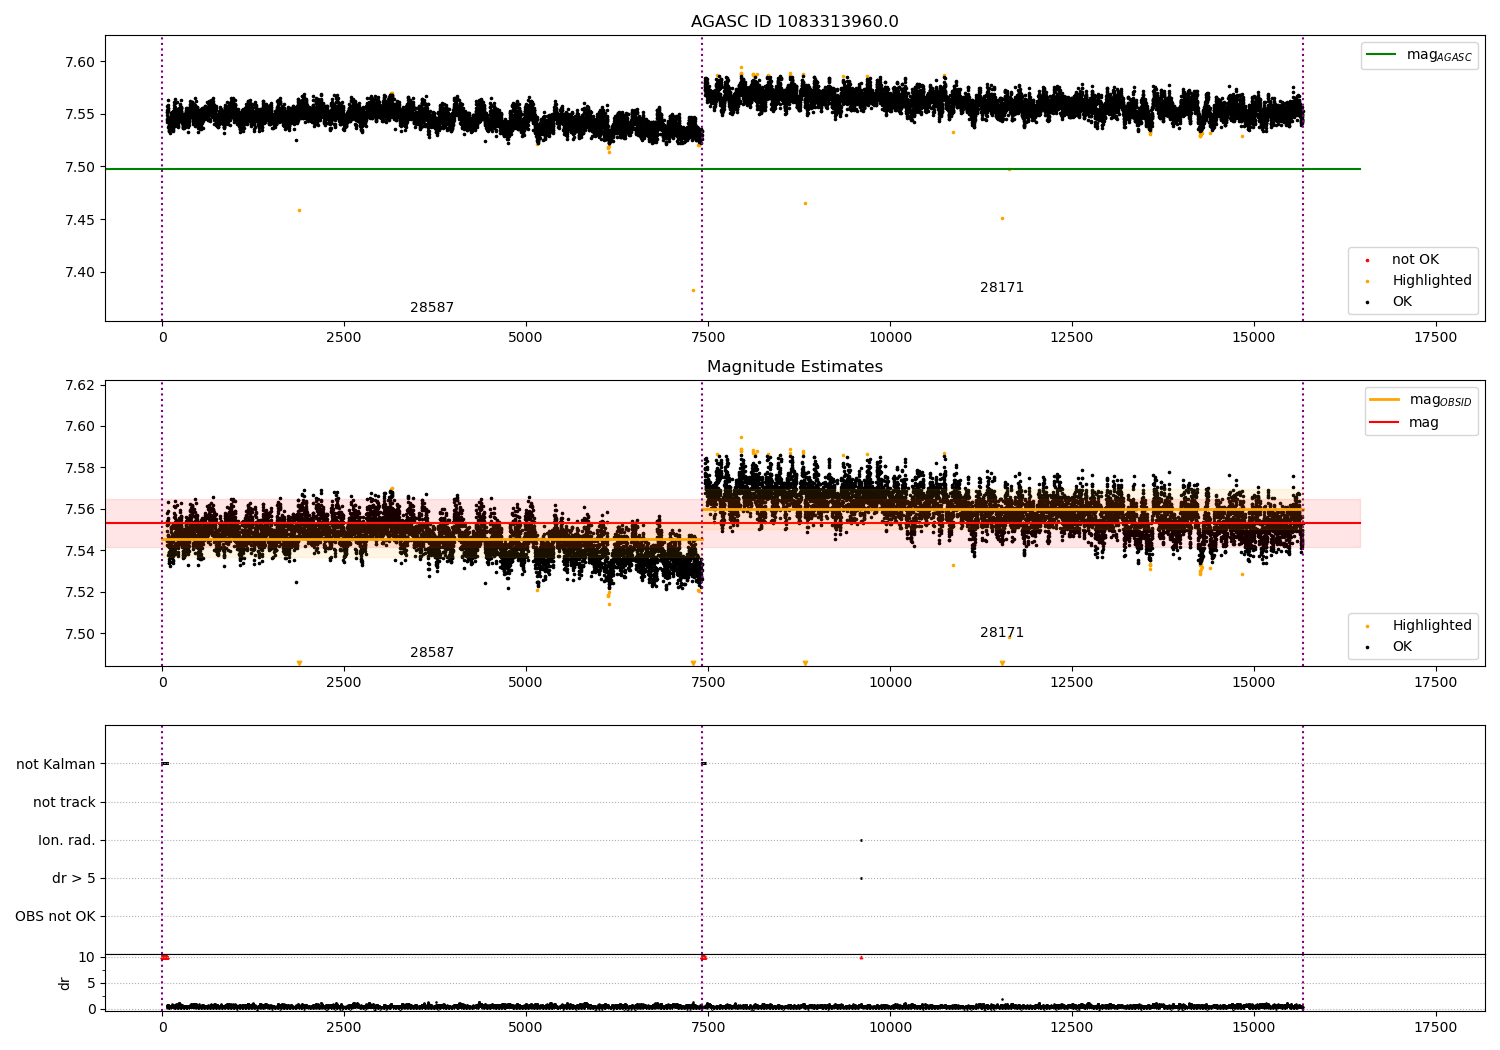Screen dimensions: 1500x1050
Task: Click the red mag horizontal line in Magnitude Estimates
Action: [x=733, y=523]
